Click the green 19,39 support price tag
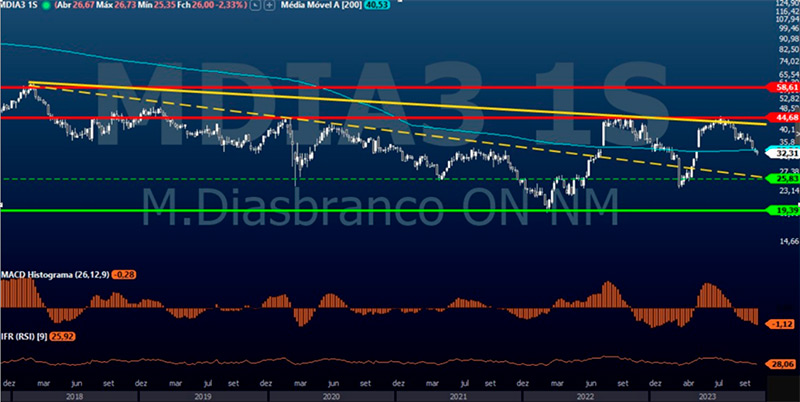The width and height of the screenshot is (800, 402). (x=780, y=211)
